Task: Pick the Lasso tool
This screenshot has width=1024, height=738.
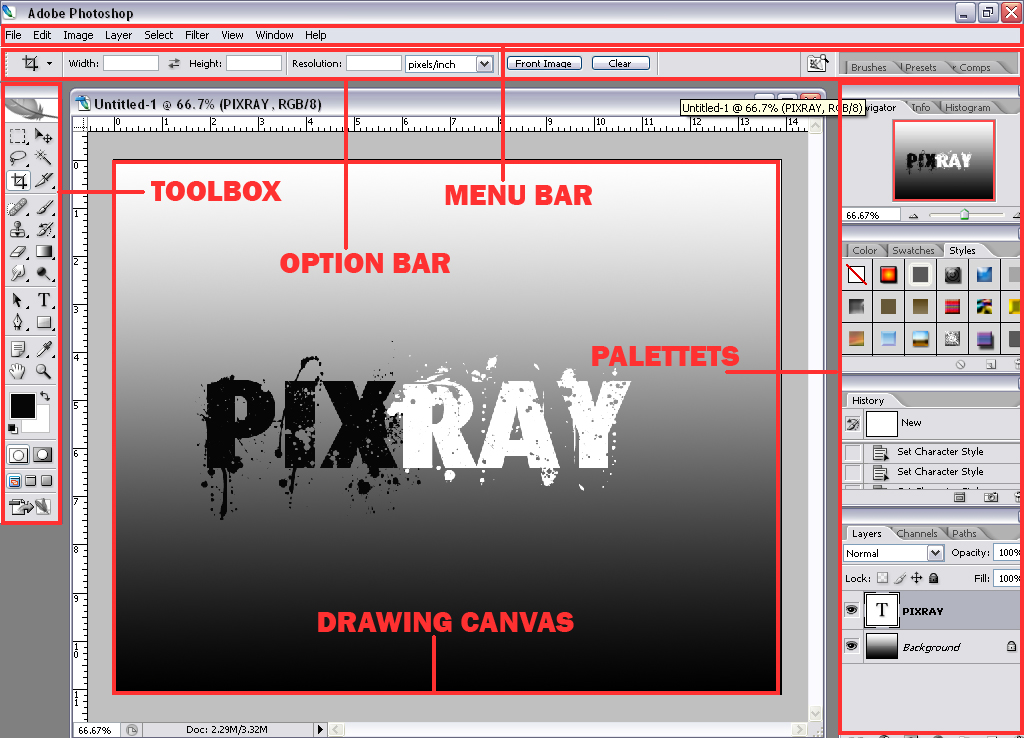Action: click(18, 157)
